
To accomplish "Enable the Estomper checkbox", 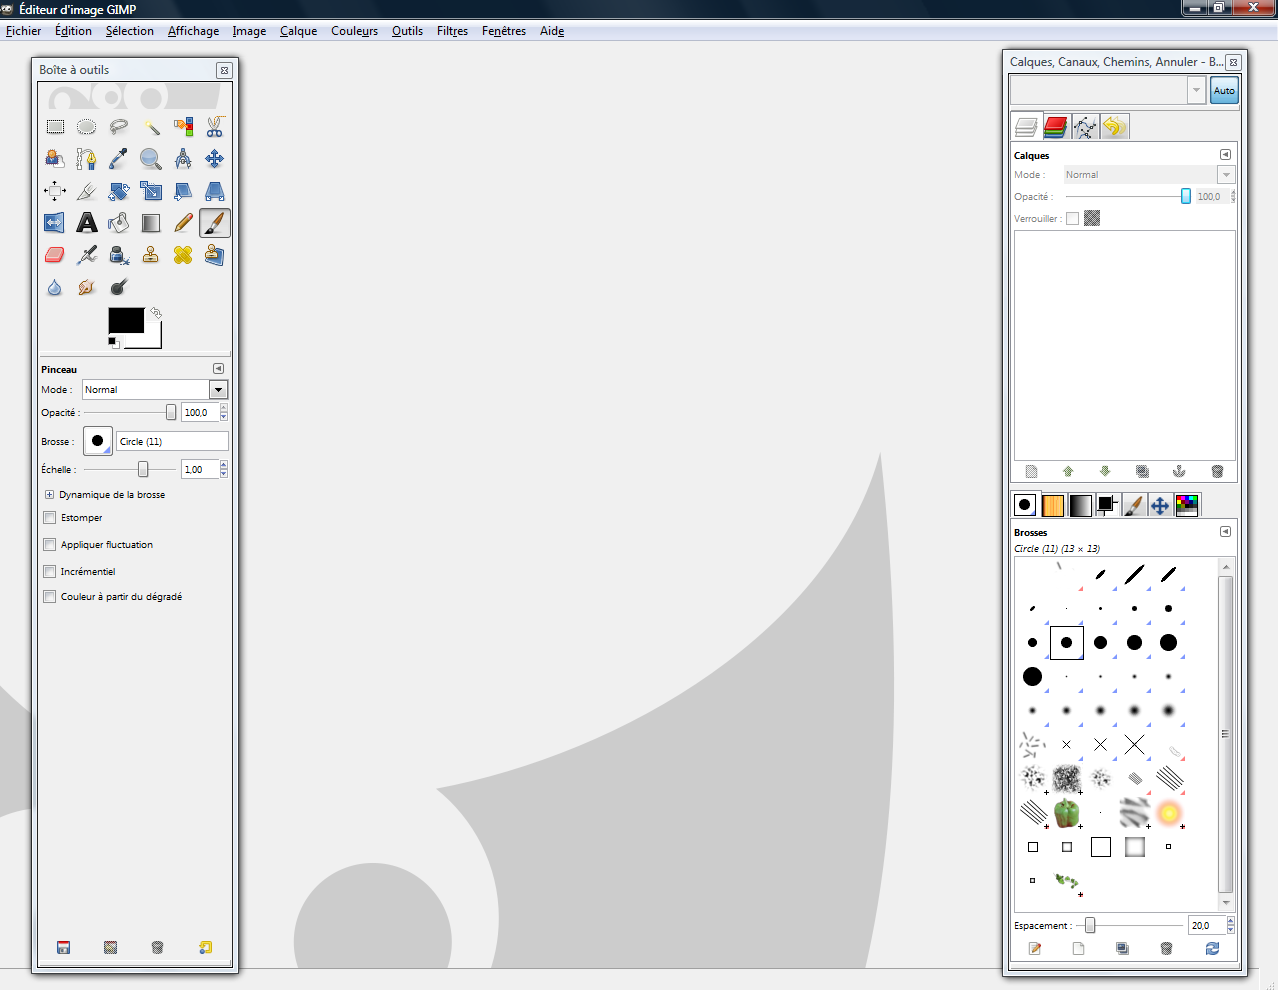I will pos(50,518).
